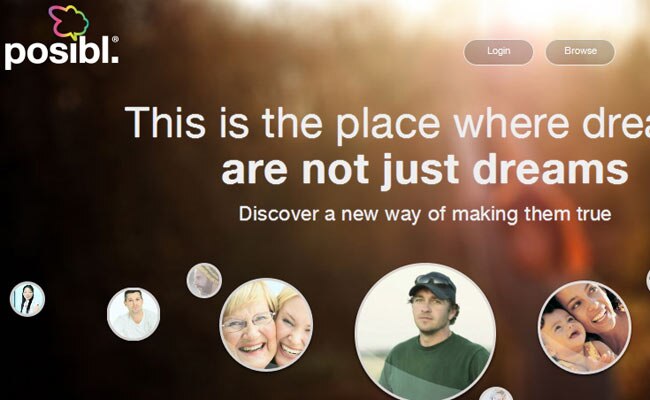
Task: Click the cut-off bubble at right edge
Action: click(648, 280)
